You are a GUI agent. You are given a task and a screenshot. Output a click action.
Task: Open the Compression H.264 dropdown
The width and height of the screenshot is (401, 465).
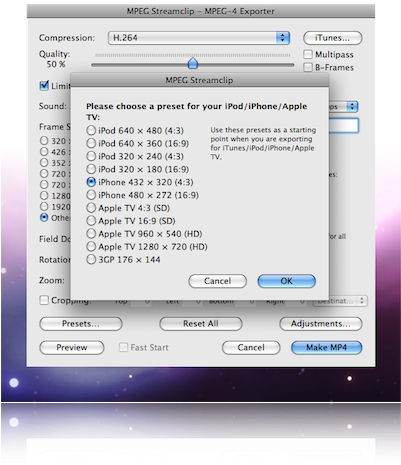[199, 38]
